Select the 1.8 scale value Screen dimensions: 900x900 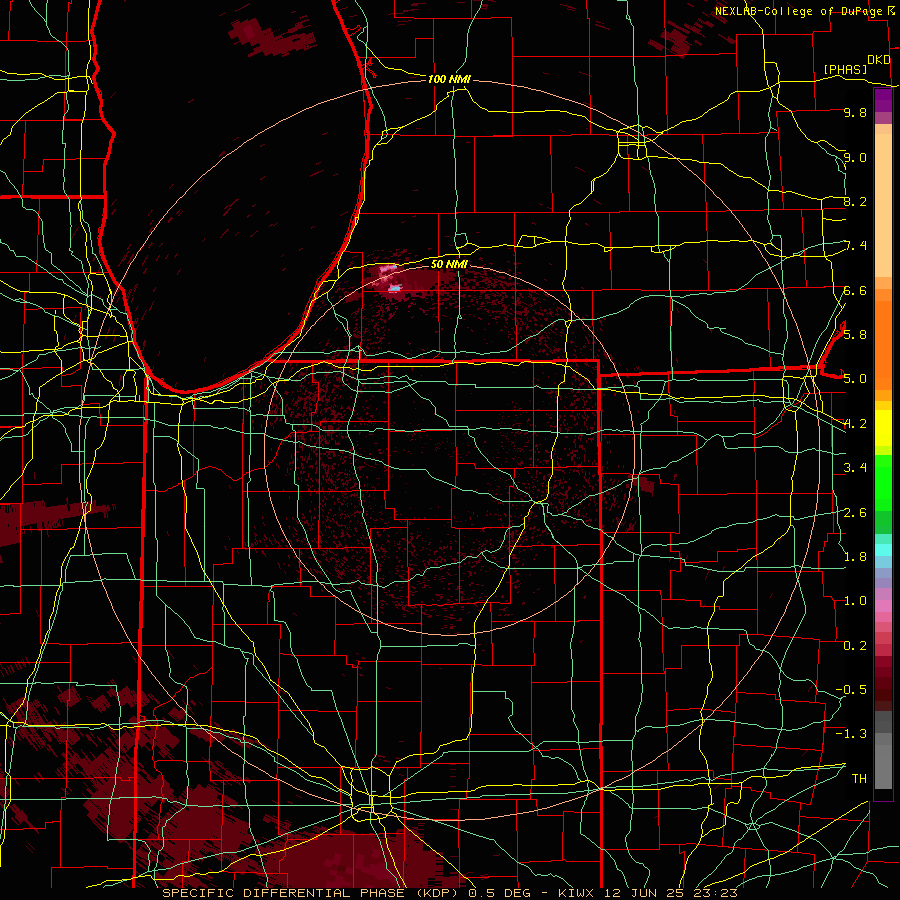[855, 556]
